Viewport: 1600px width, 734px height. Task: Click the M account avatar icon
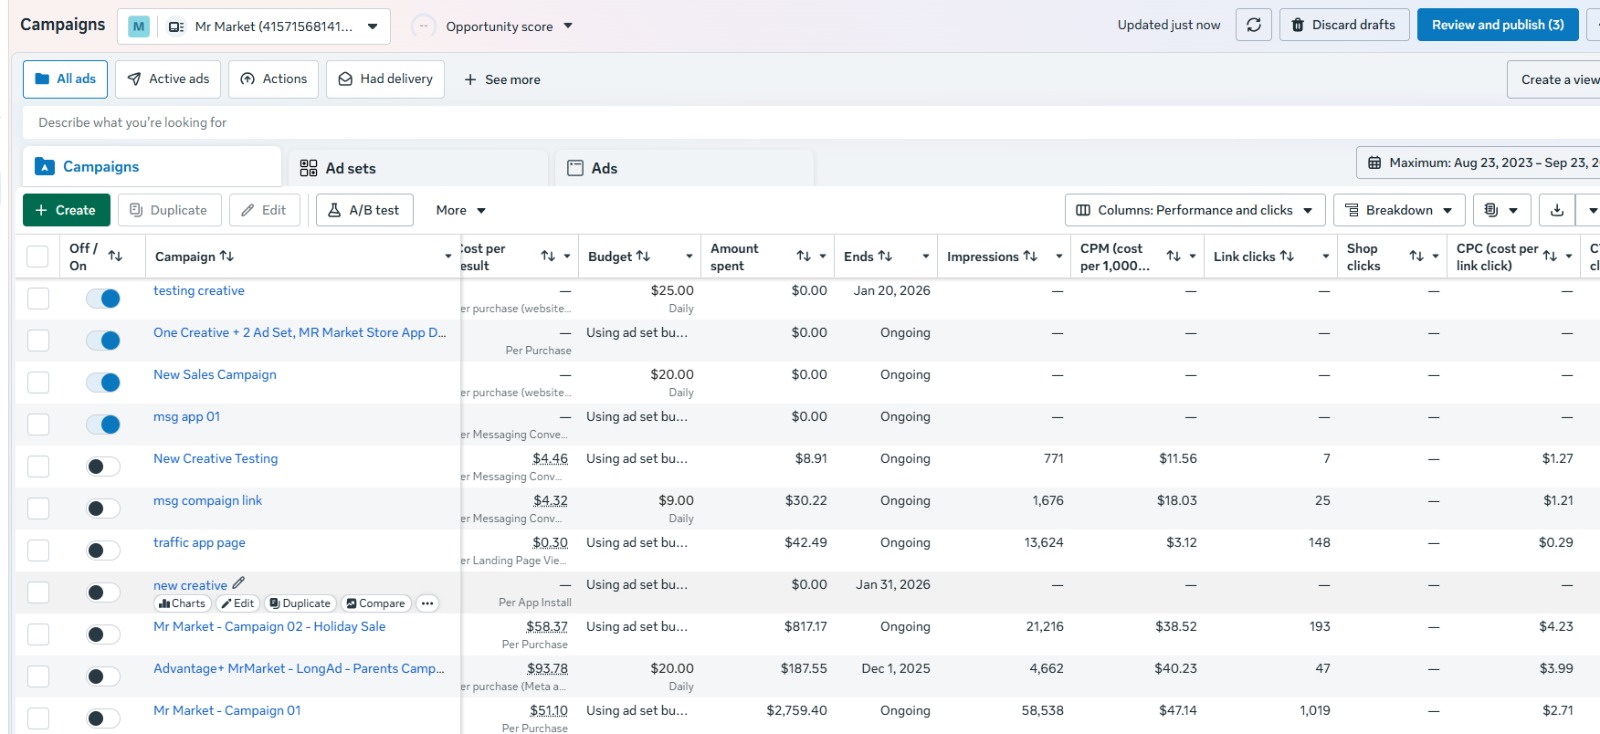pyautogui.click(x=139, y=26)
